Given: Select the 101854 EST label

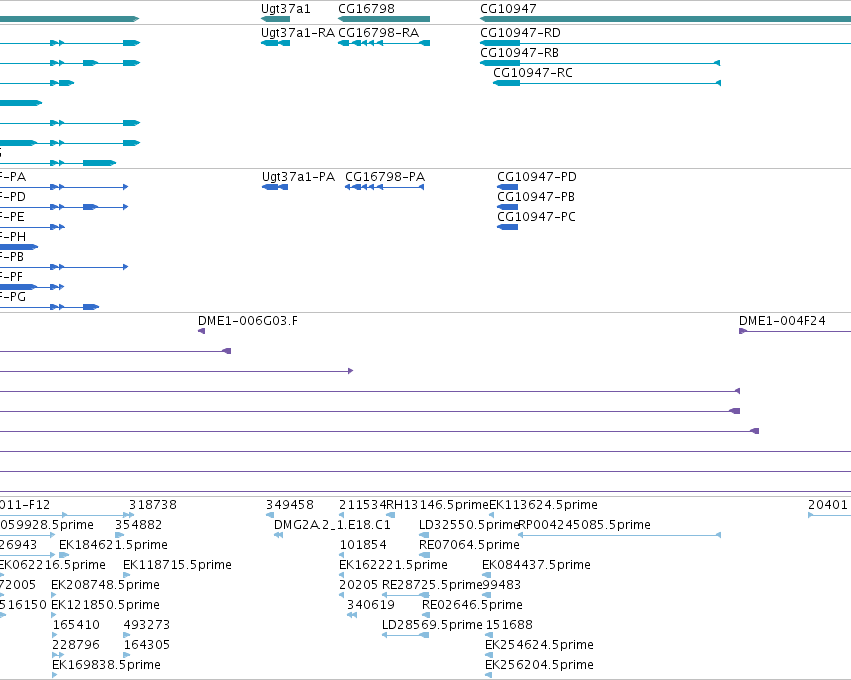Looking at the screenshot, I should 363,545.
